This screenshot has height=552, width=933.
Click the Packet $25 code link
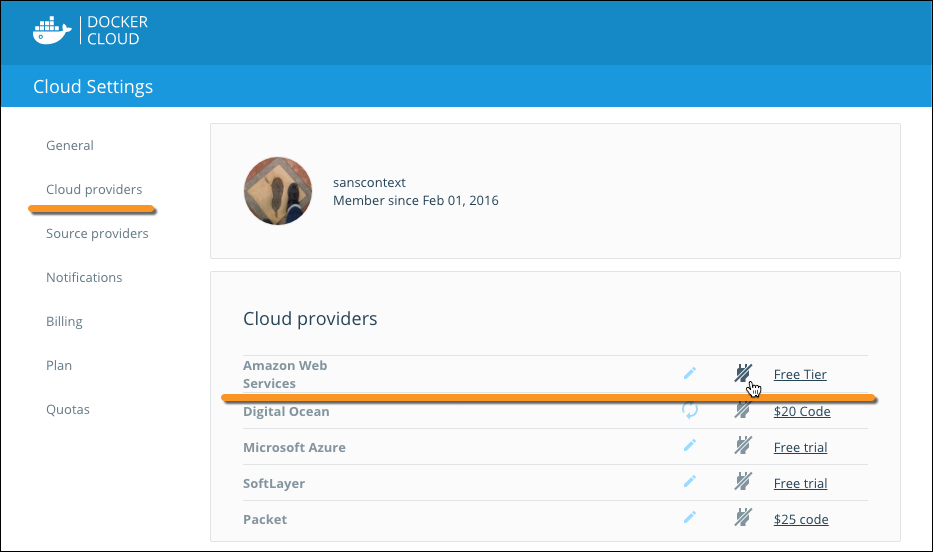tap(800, 519)
